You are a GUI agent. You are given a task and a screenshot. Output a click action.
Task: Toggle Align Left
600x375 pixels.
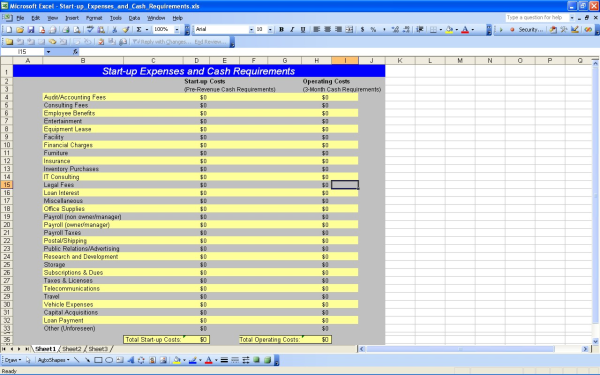coord(316,29)
